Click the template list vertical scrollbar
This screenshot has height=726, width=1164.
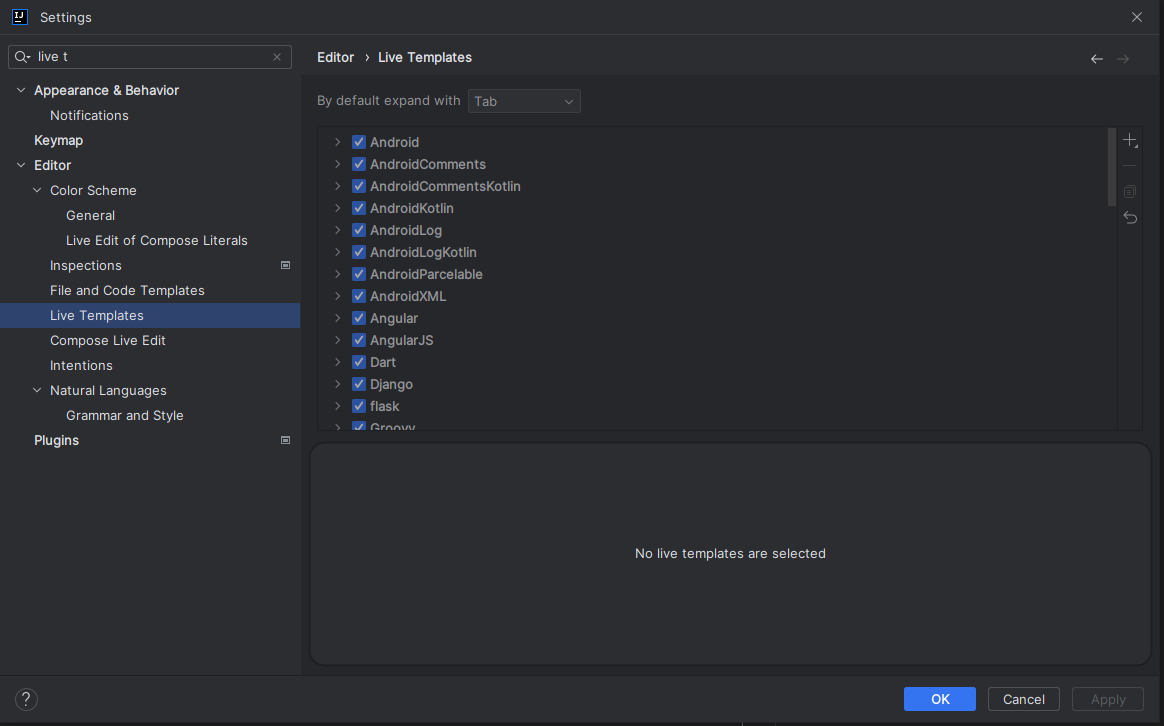click(1112, 166)
